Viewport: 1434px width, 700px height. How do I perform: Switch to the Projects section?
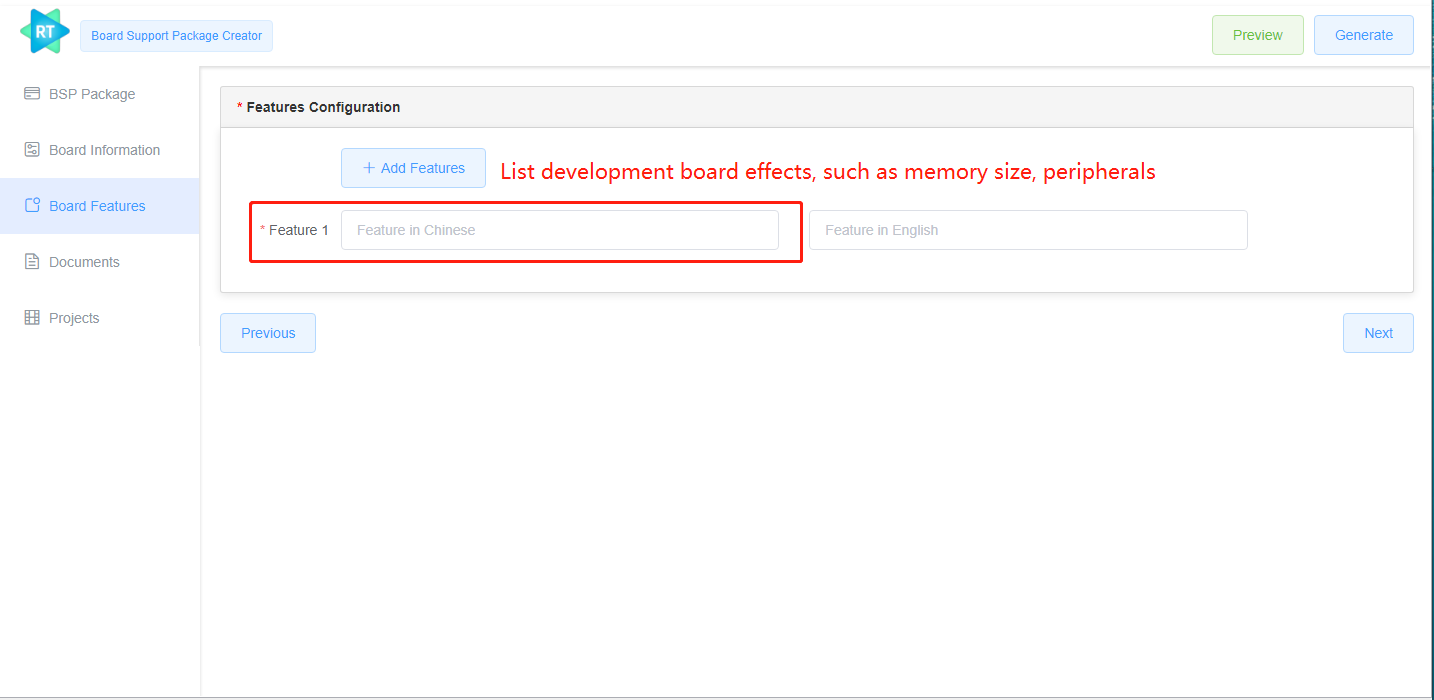click(74, 317)
